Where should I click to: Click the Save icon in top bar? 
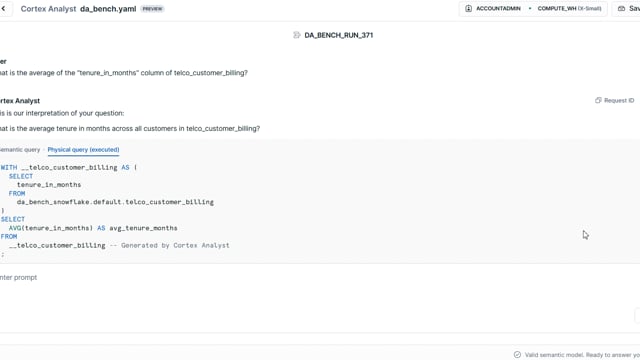coord(621,9)
